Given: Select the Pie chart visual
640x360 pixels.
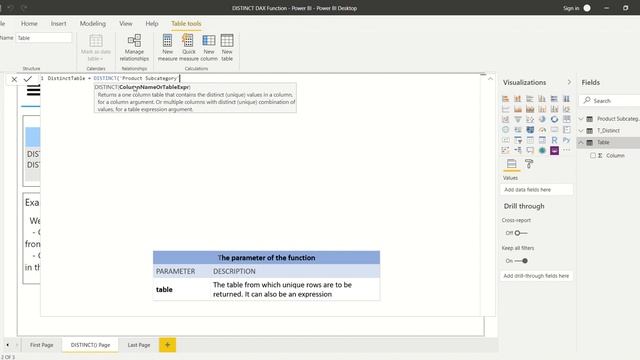Looking at the screenshot, I should 542,119.
